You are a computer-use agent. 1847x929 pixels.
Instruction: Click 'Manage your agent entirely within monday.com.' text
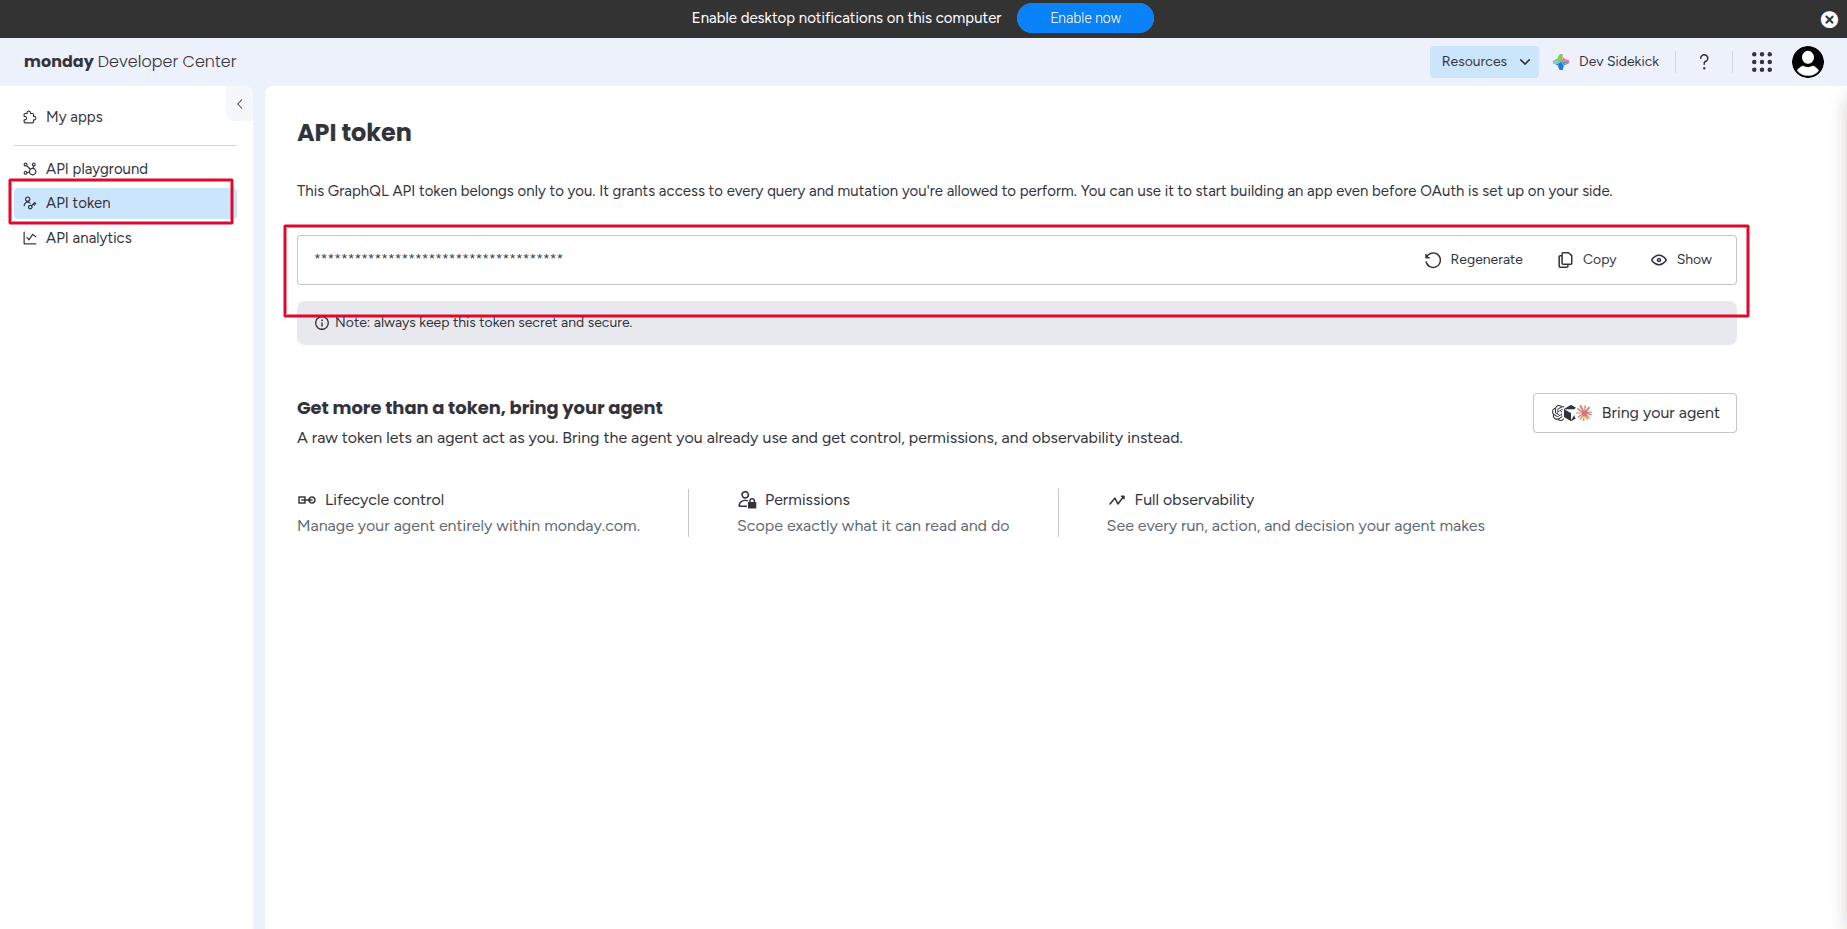pyautogui.click(x=468, y=526)
